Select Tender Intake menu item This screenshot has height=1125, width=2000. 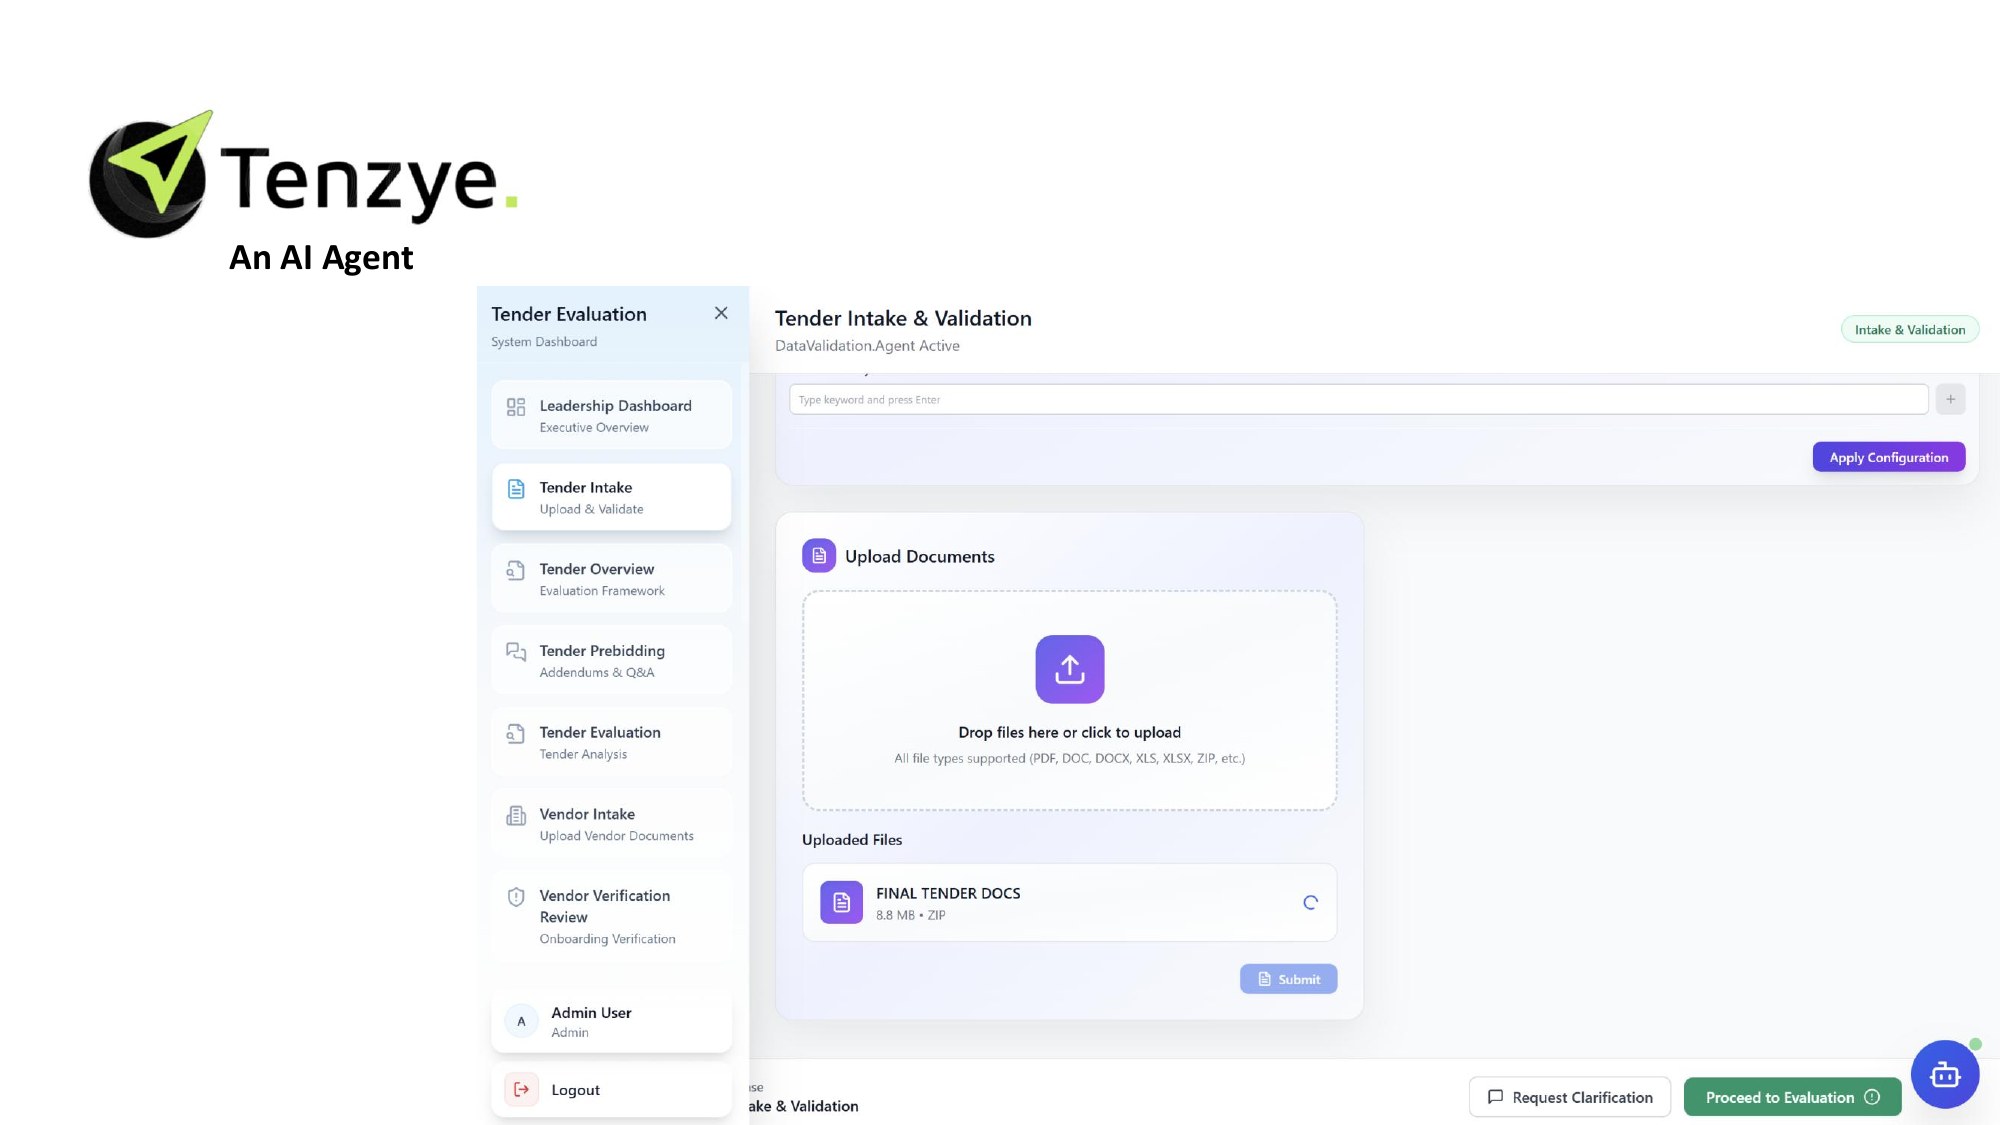611,497
